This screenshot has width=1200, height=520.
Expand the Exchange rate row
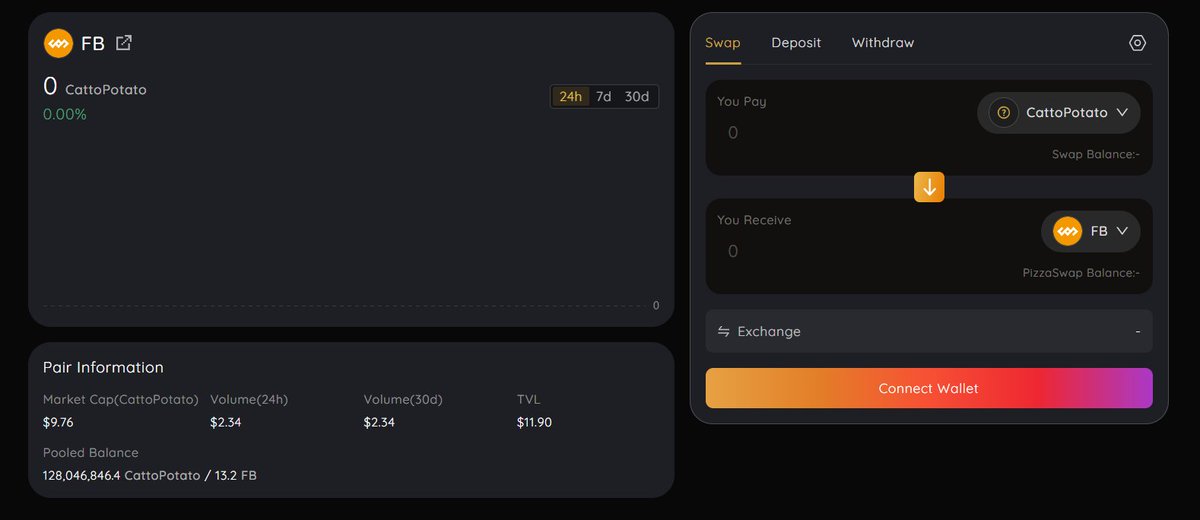[x=929, y=331]
